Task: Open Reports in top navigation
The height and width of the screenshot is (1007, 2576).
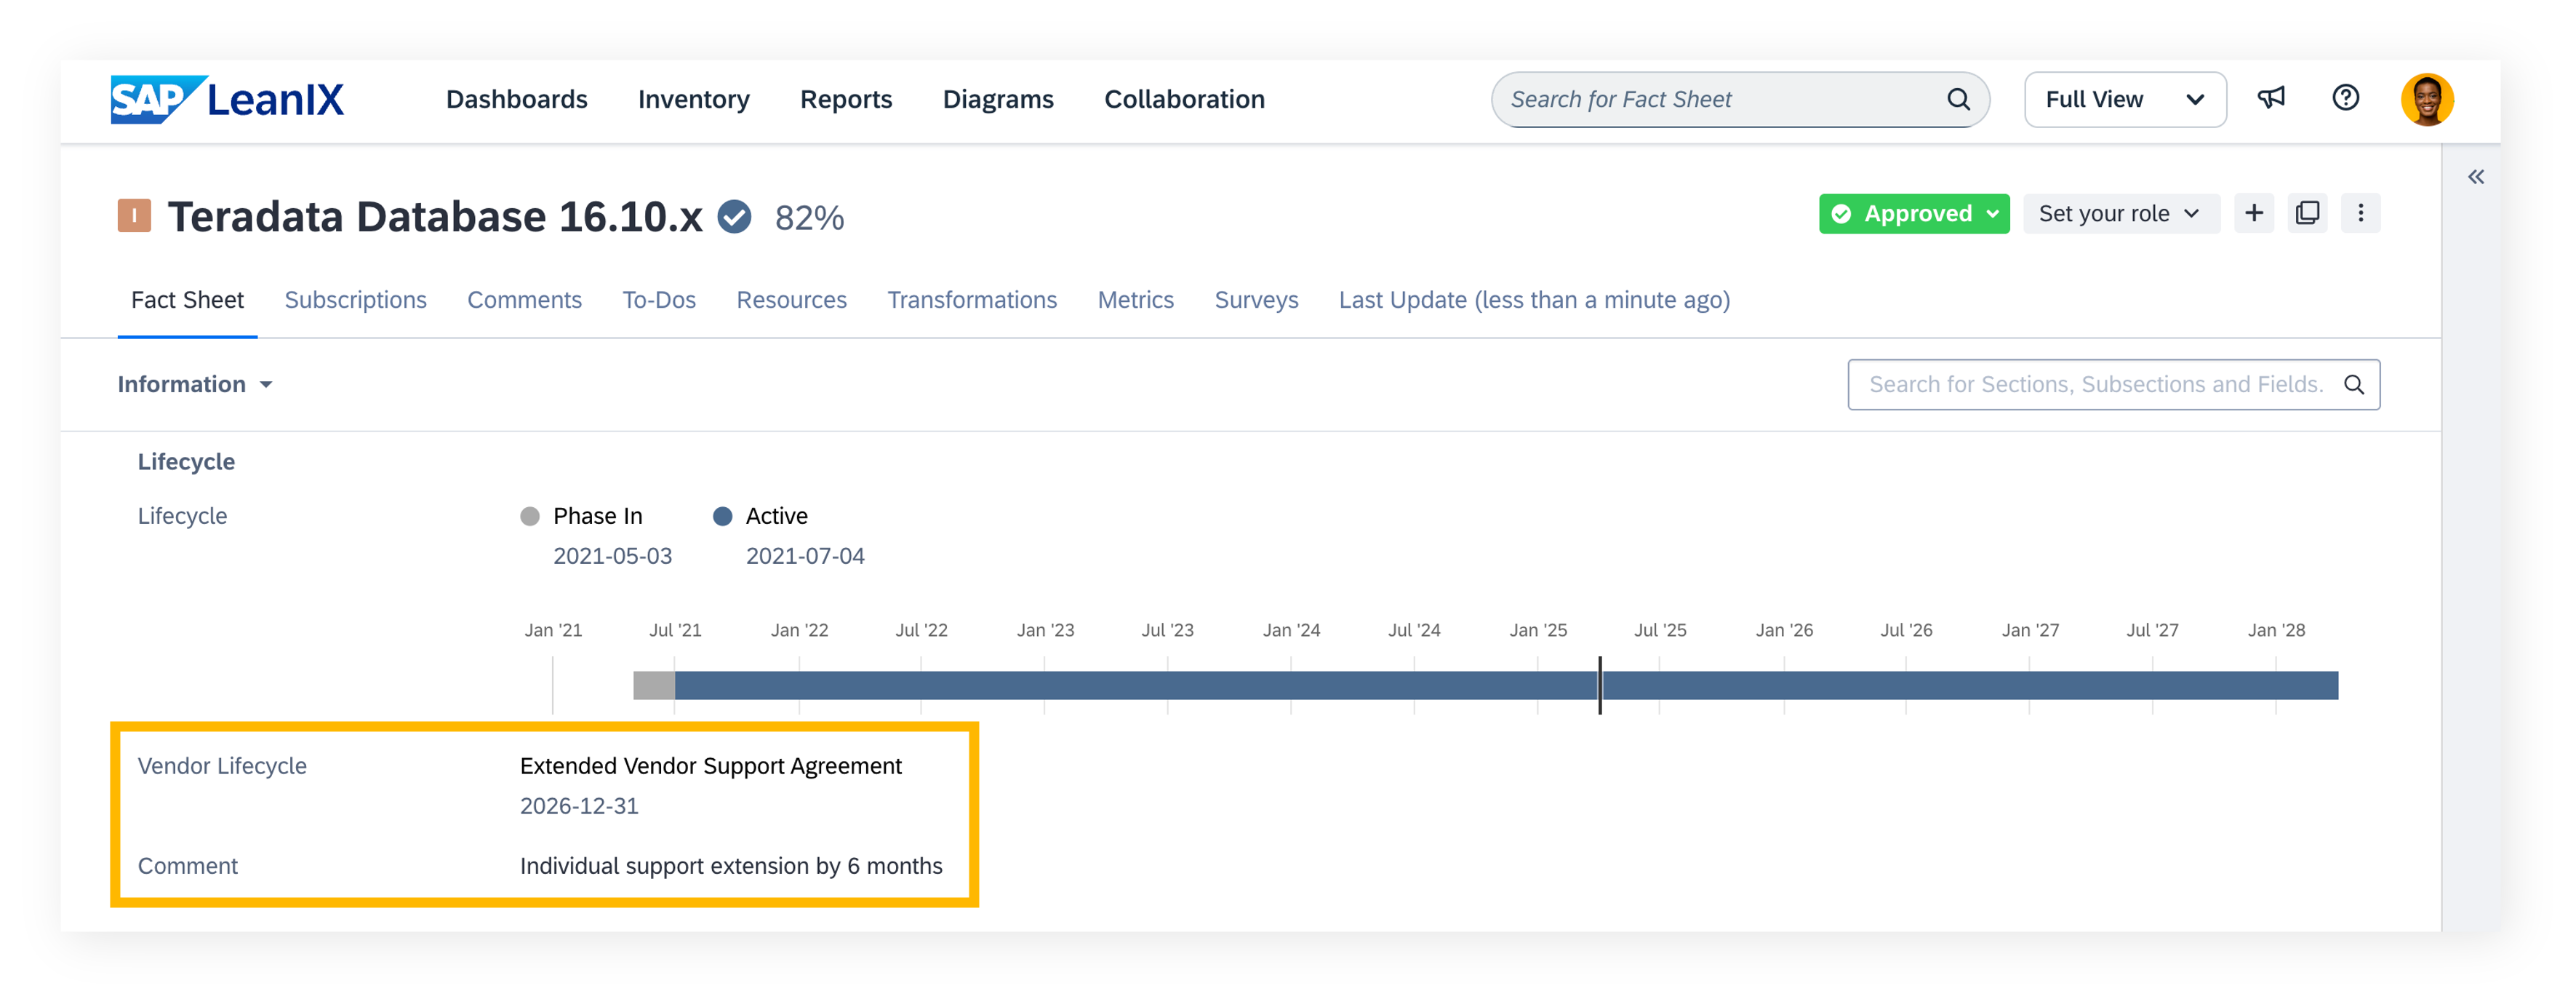Action: tap(846, 99)
